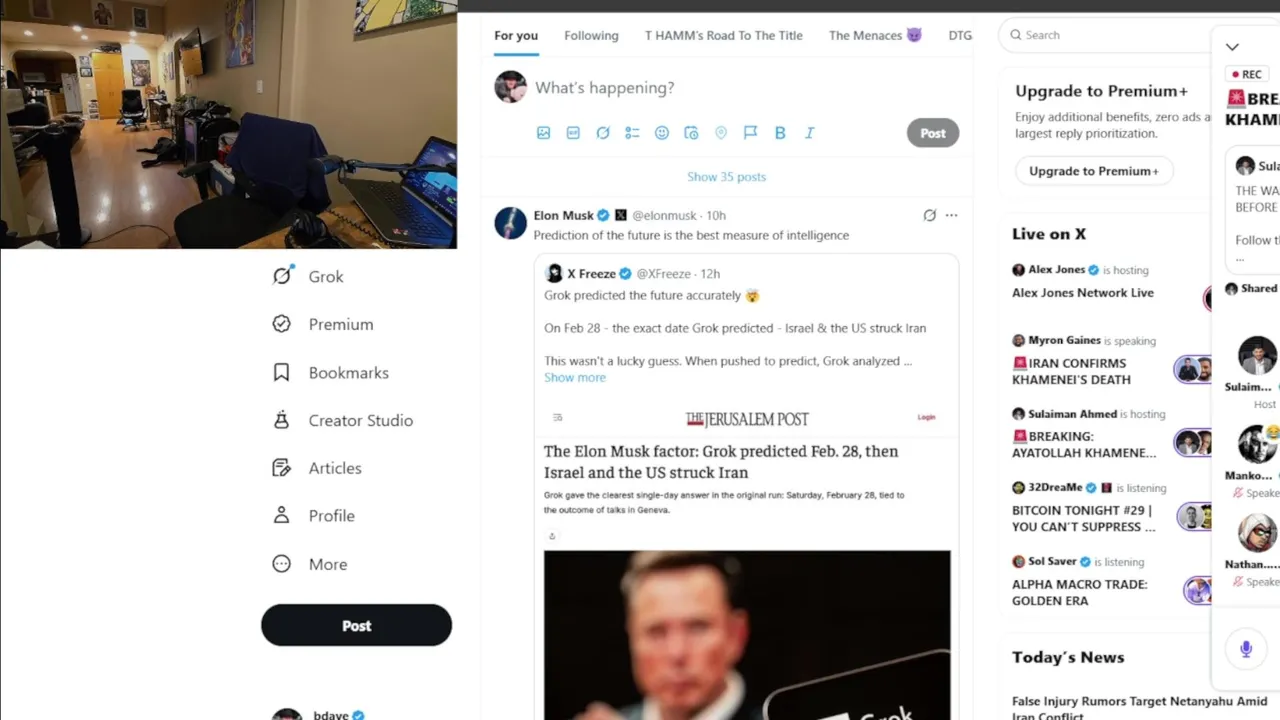1280x720 pixels.
Task: Click the Upgrade to Premium+ button
Action: tap(1094, 171)
